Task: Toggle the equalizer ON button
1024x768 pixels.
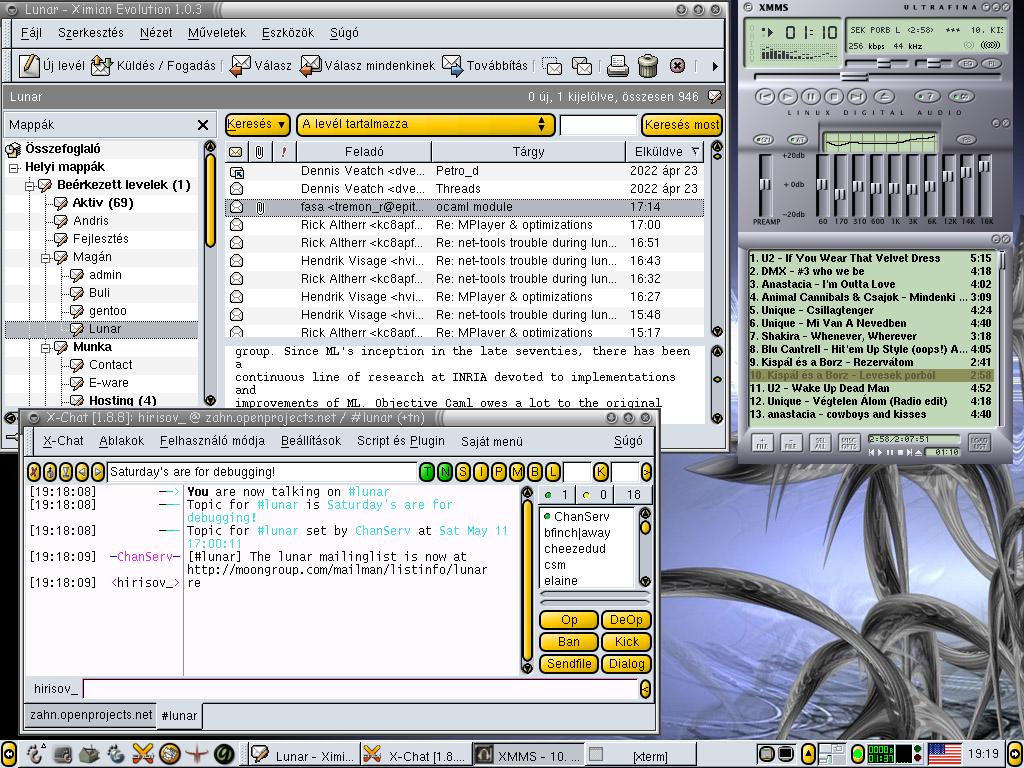Action: tap(765, 140)
